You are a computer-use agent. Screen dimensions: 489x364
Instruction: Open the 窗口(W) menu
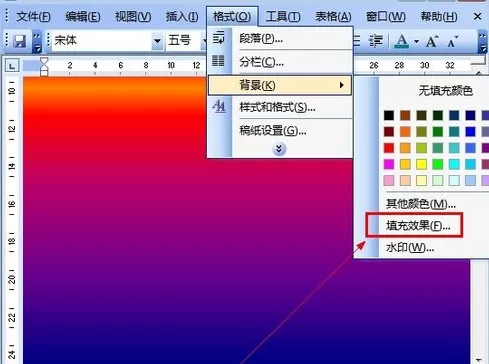(x=385, y=16)
